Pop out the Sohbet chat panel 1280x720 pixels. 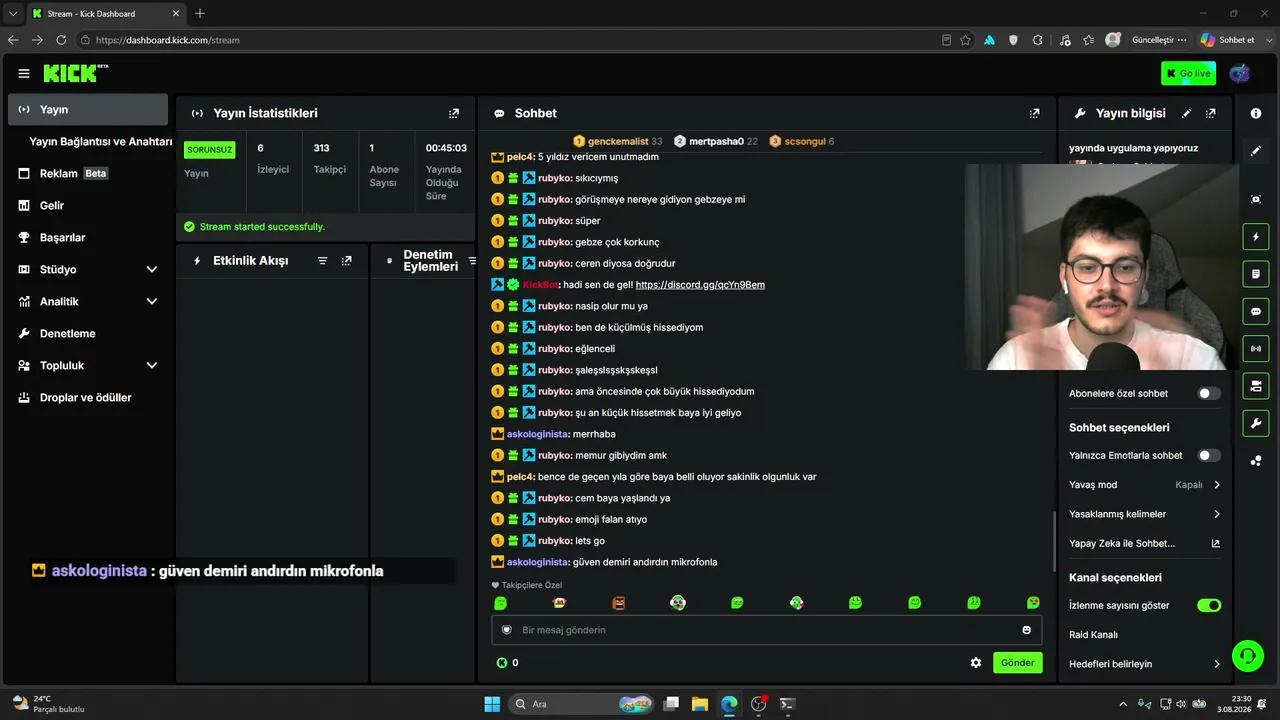1034,113
